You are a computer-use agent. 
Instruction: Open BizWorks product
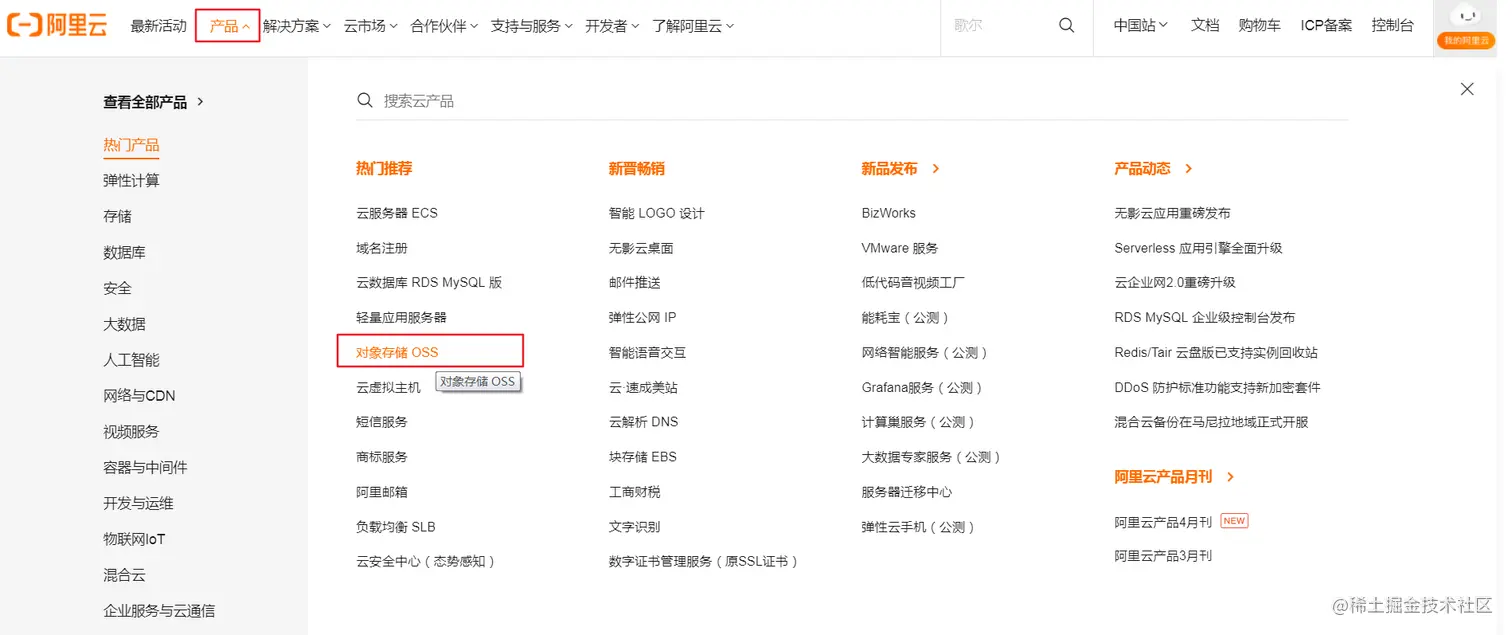pos(889,213)
